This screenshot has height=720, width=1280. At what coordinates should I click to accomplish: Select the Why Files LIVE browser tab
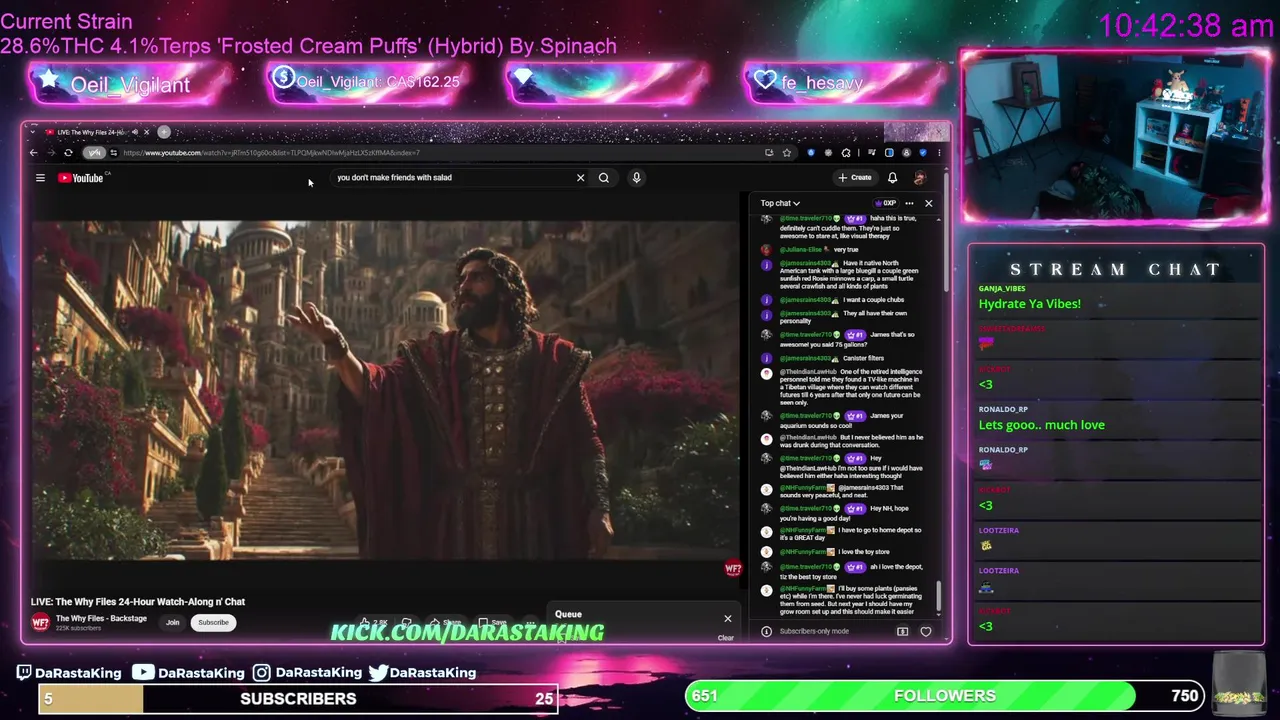(x=97, y=132)
